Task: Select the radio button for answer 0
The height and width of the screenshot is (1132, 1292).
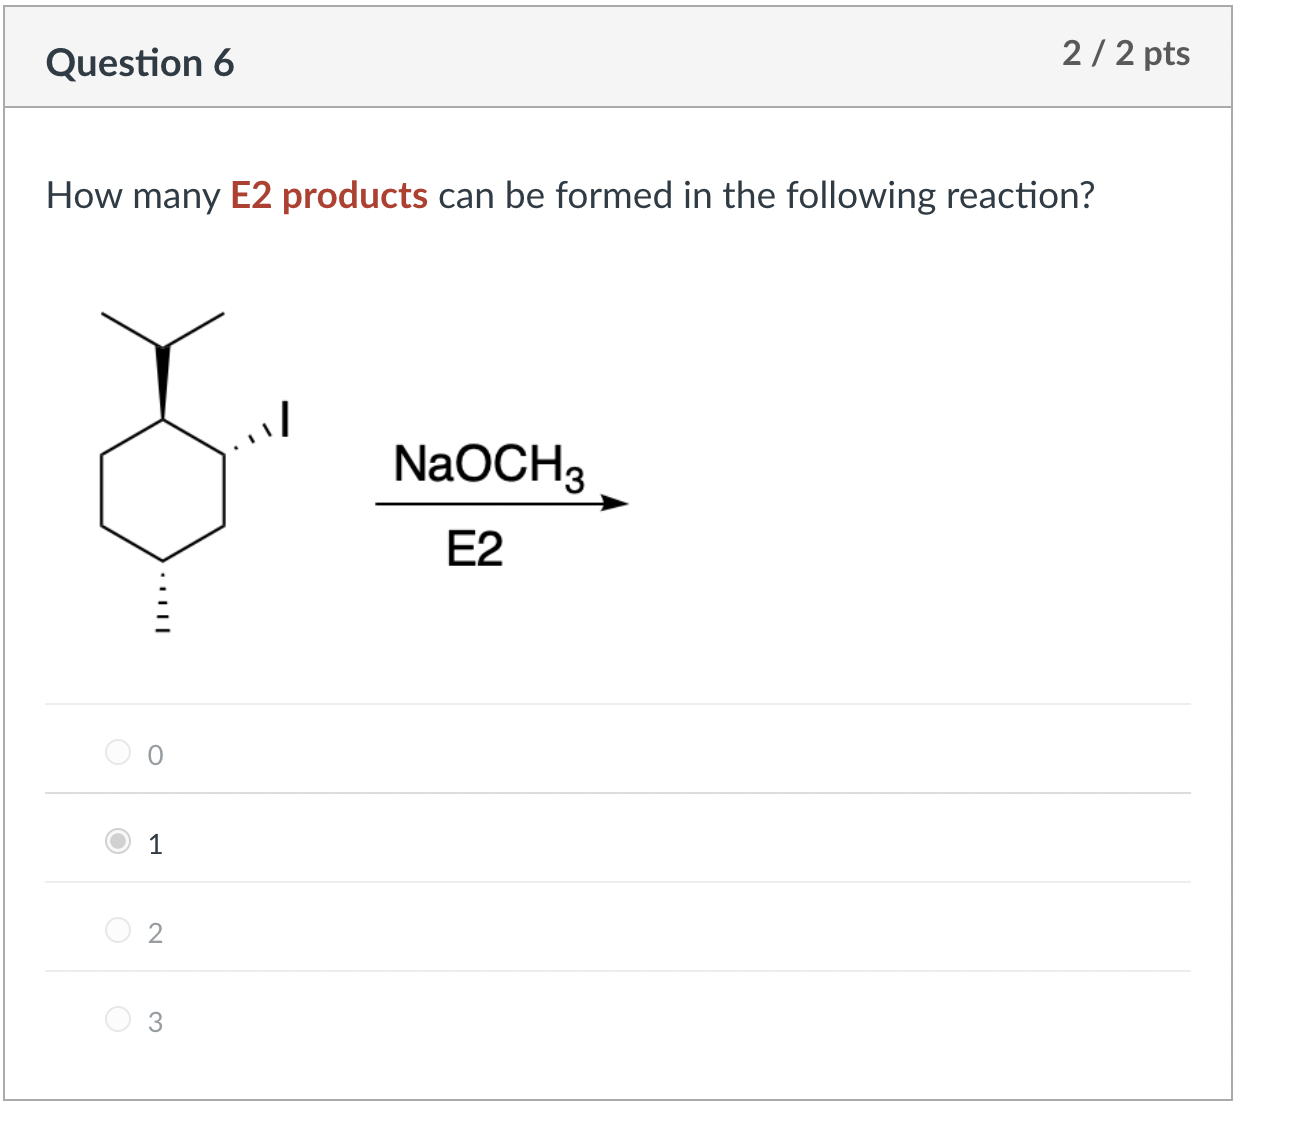Action: coord(117,752)
